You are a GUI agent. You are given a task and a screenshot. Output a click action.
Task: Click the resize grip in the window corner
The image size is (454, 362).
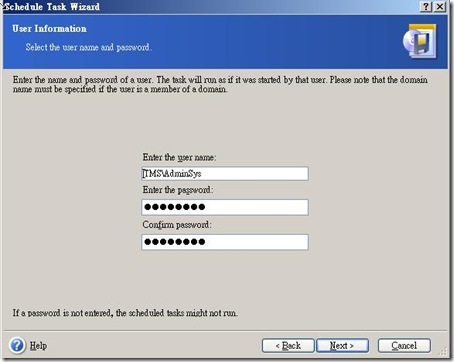[x=443, y=352]
